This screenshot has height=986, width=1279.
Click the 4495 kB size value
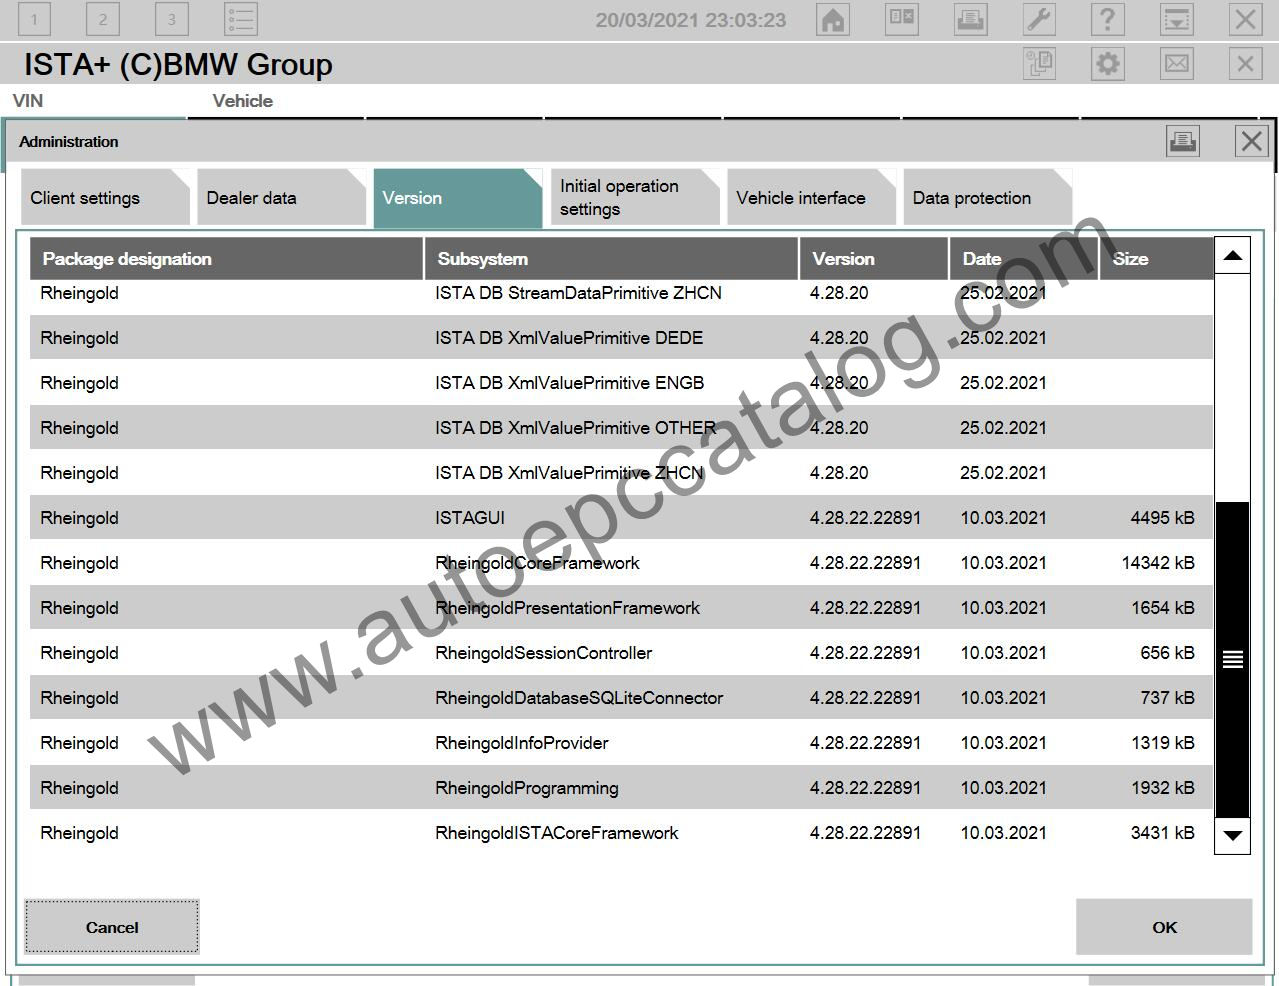click(x=1163, y=518)
